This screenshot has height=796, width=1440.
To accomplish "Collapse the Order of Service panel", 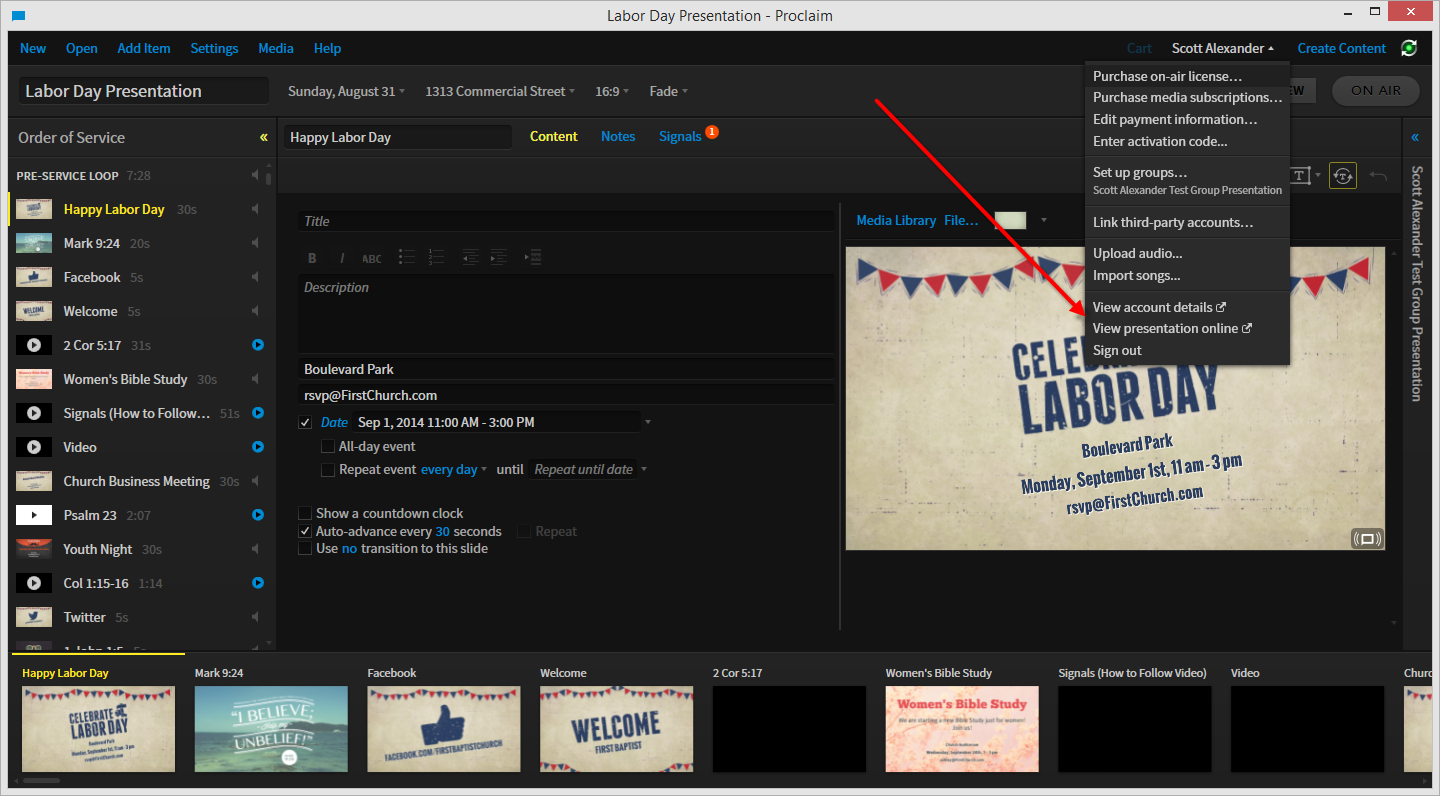I will tap(264, 137).
